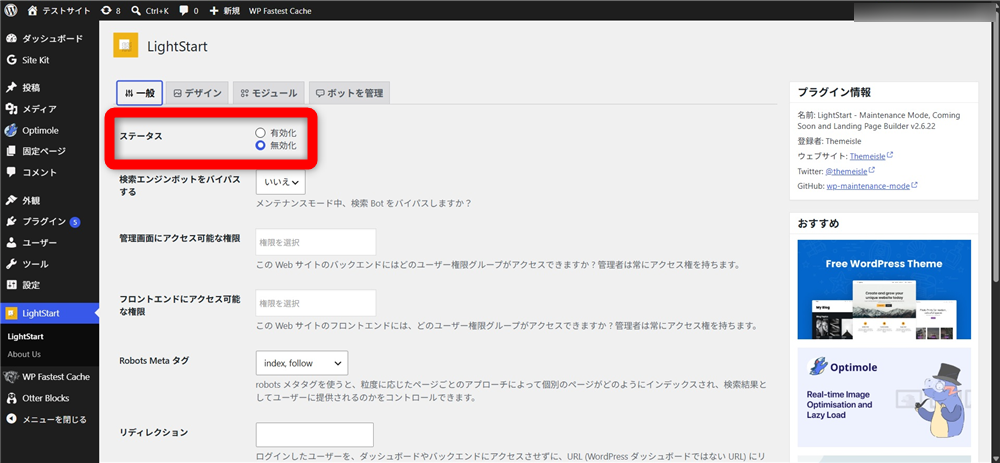Open the index, follow Robots Meta dropdown
This screenshot has width=1000, height=463.
(302, 363)
